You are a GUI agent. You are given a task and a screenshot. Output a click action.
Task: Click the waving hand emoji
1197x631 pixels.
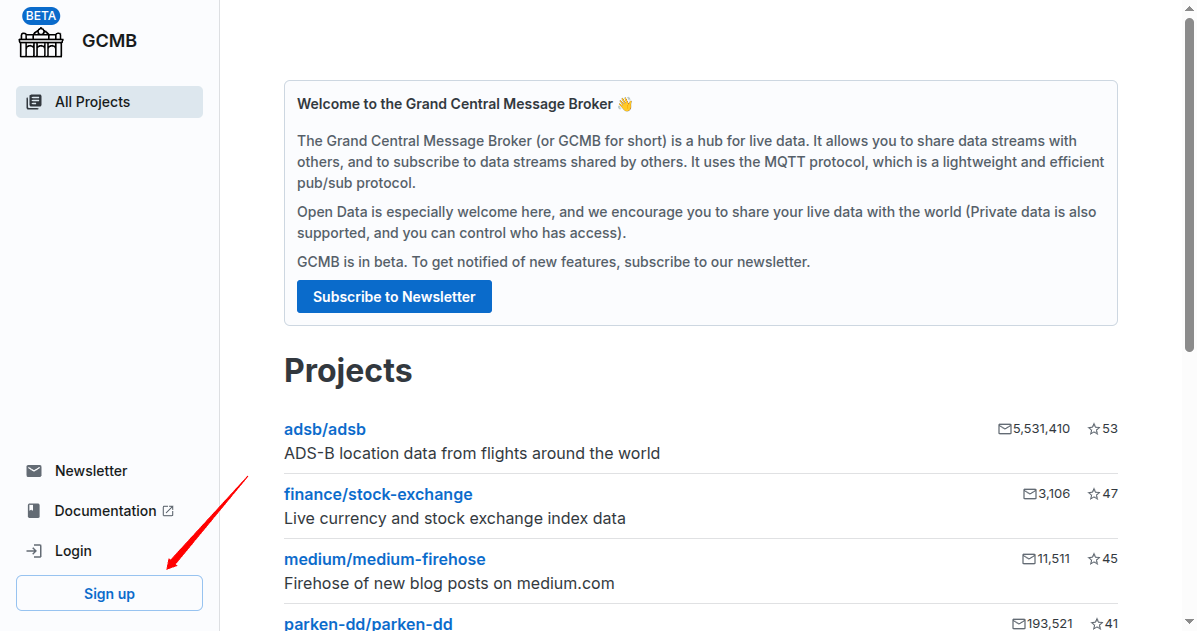pyautogui.click(x=625, y=104)
